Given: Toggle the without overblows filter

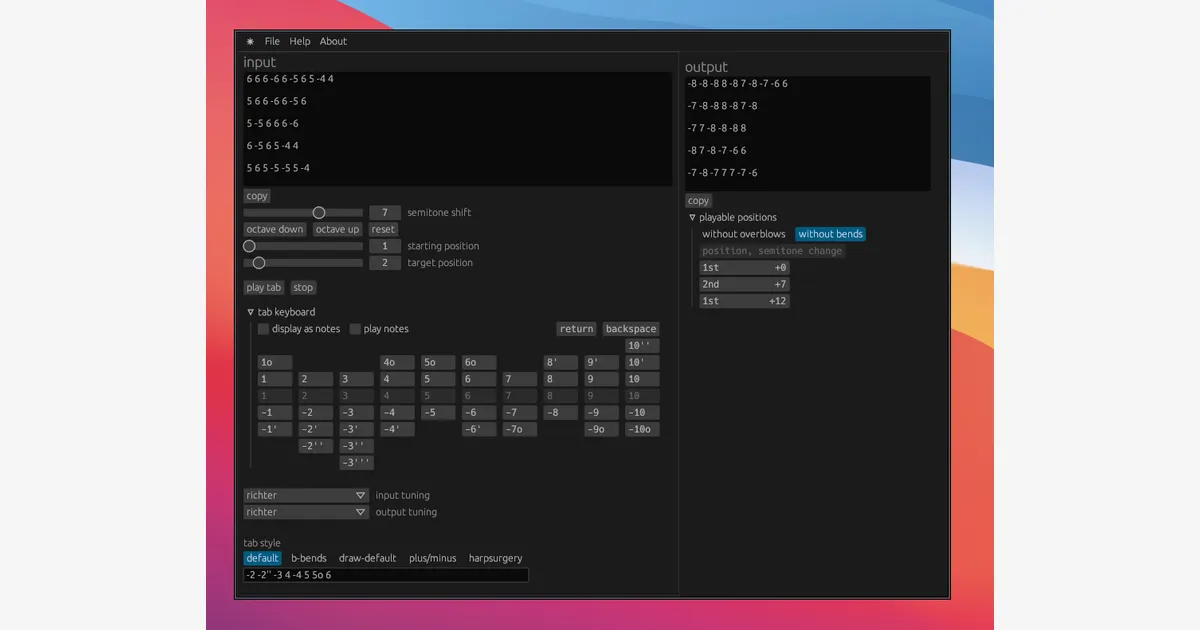Looking at the screenshot, I should 744,234.
